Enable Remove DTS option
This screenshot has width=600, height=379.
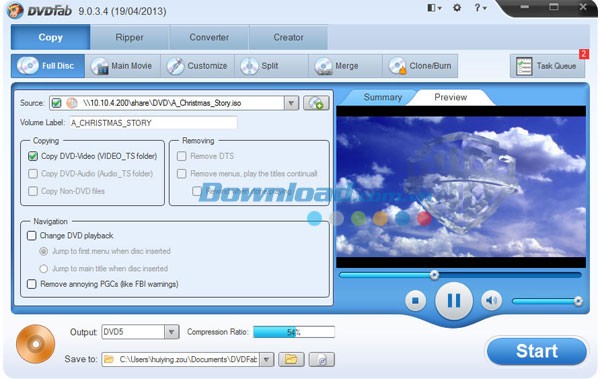(x=182, y=156)
